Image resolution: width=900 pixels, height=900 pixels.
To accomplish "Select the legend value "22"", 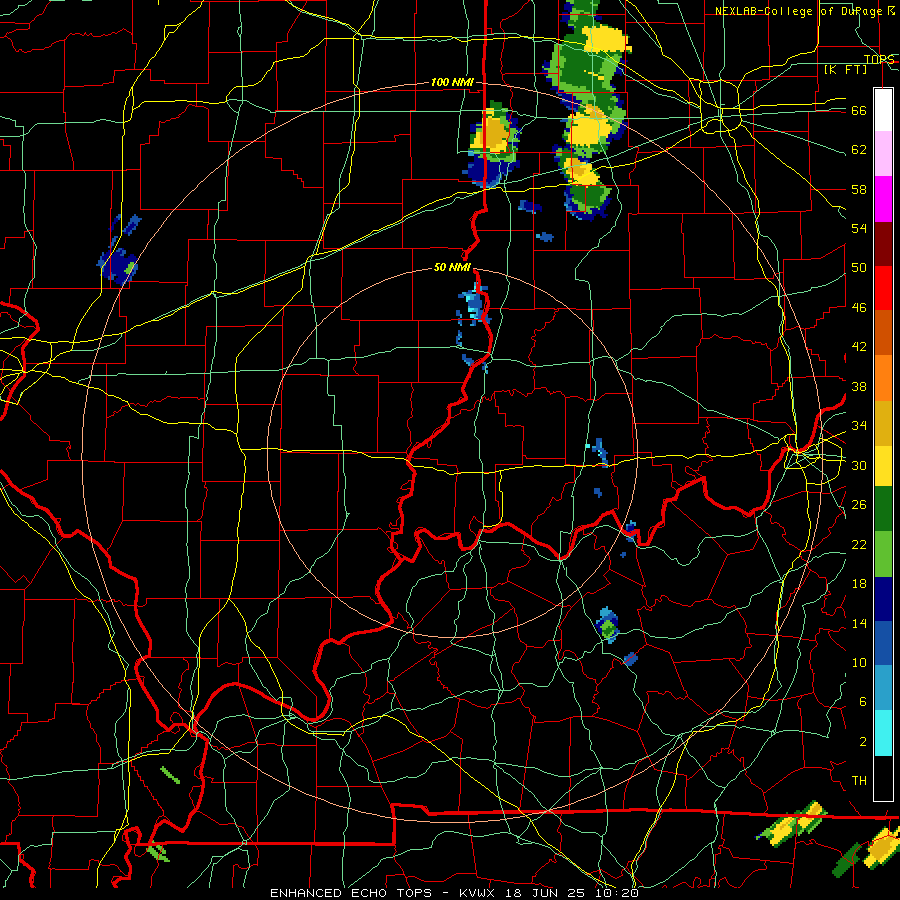I will [x=859, y=544].
